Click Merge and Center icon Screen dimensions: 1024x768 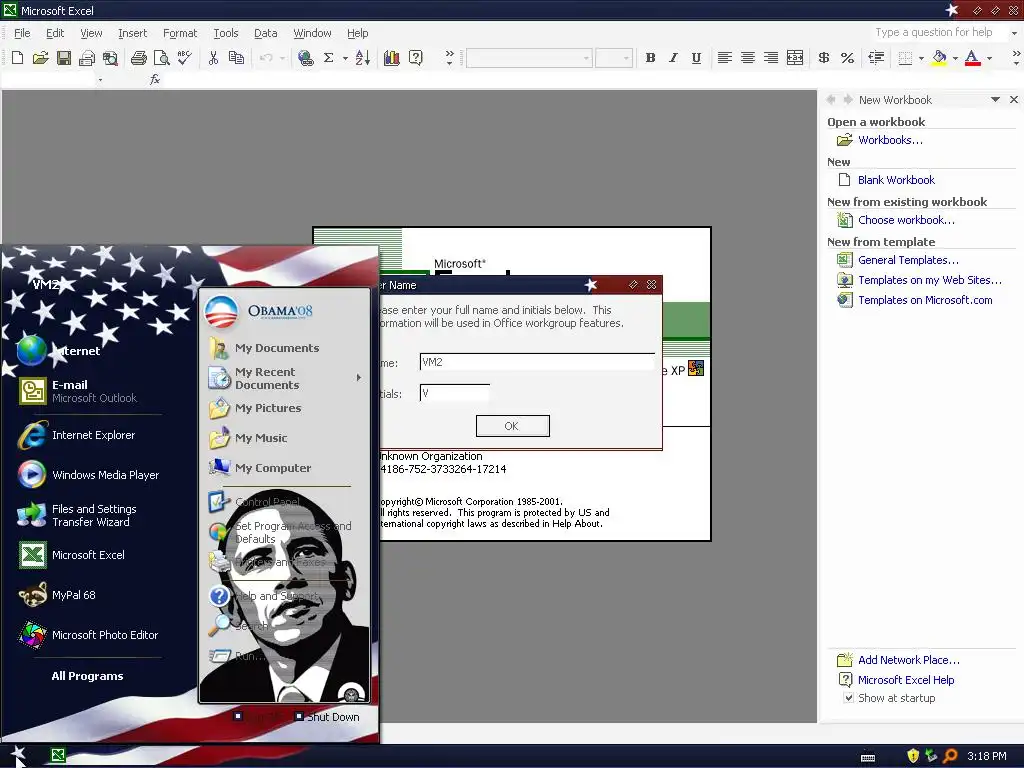coord(795,58)
